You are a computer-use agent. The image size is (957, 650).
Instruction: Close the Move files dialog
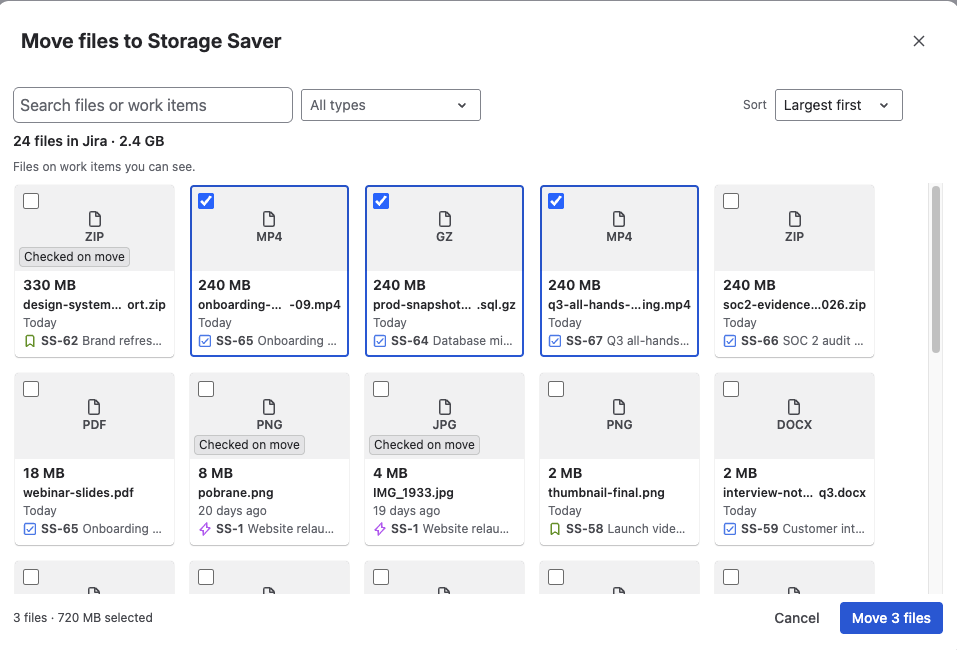[x=919, y=41]
